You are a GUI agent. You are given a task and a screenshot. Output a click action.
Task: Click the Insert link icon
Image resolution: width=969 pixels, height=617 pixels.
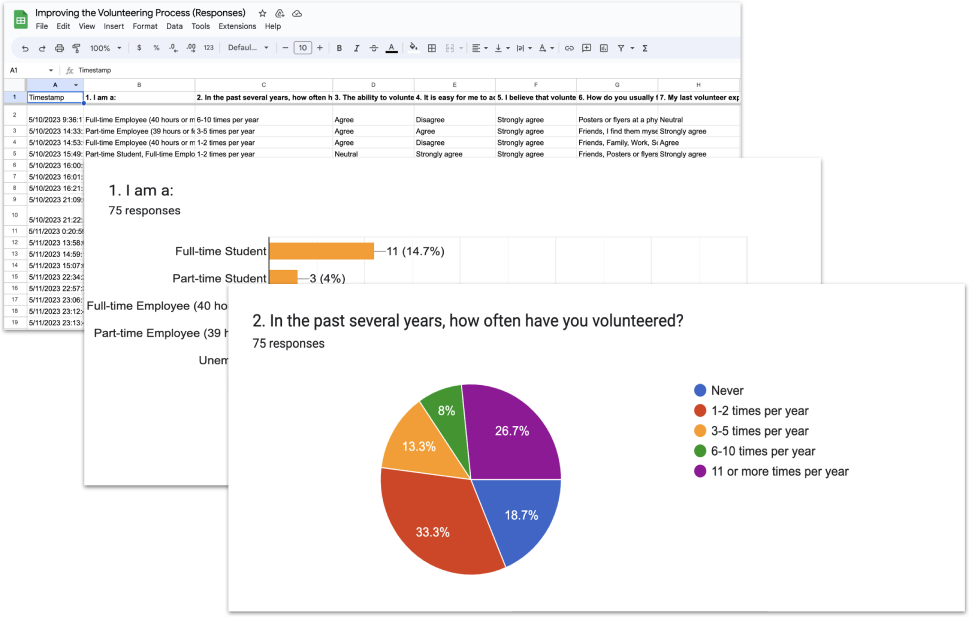coord(569,48)
